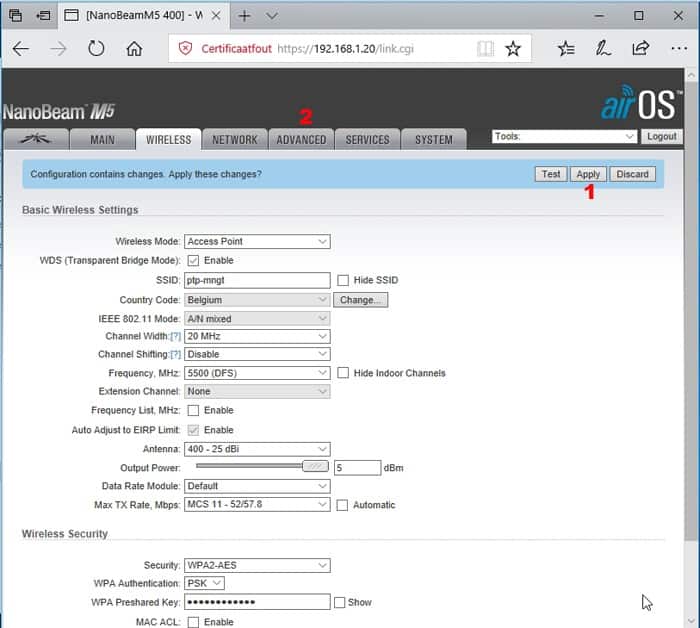Go to browser home page

point(134,48)
